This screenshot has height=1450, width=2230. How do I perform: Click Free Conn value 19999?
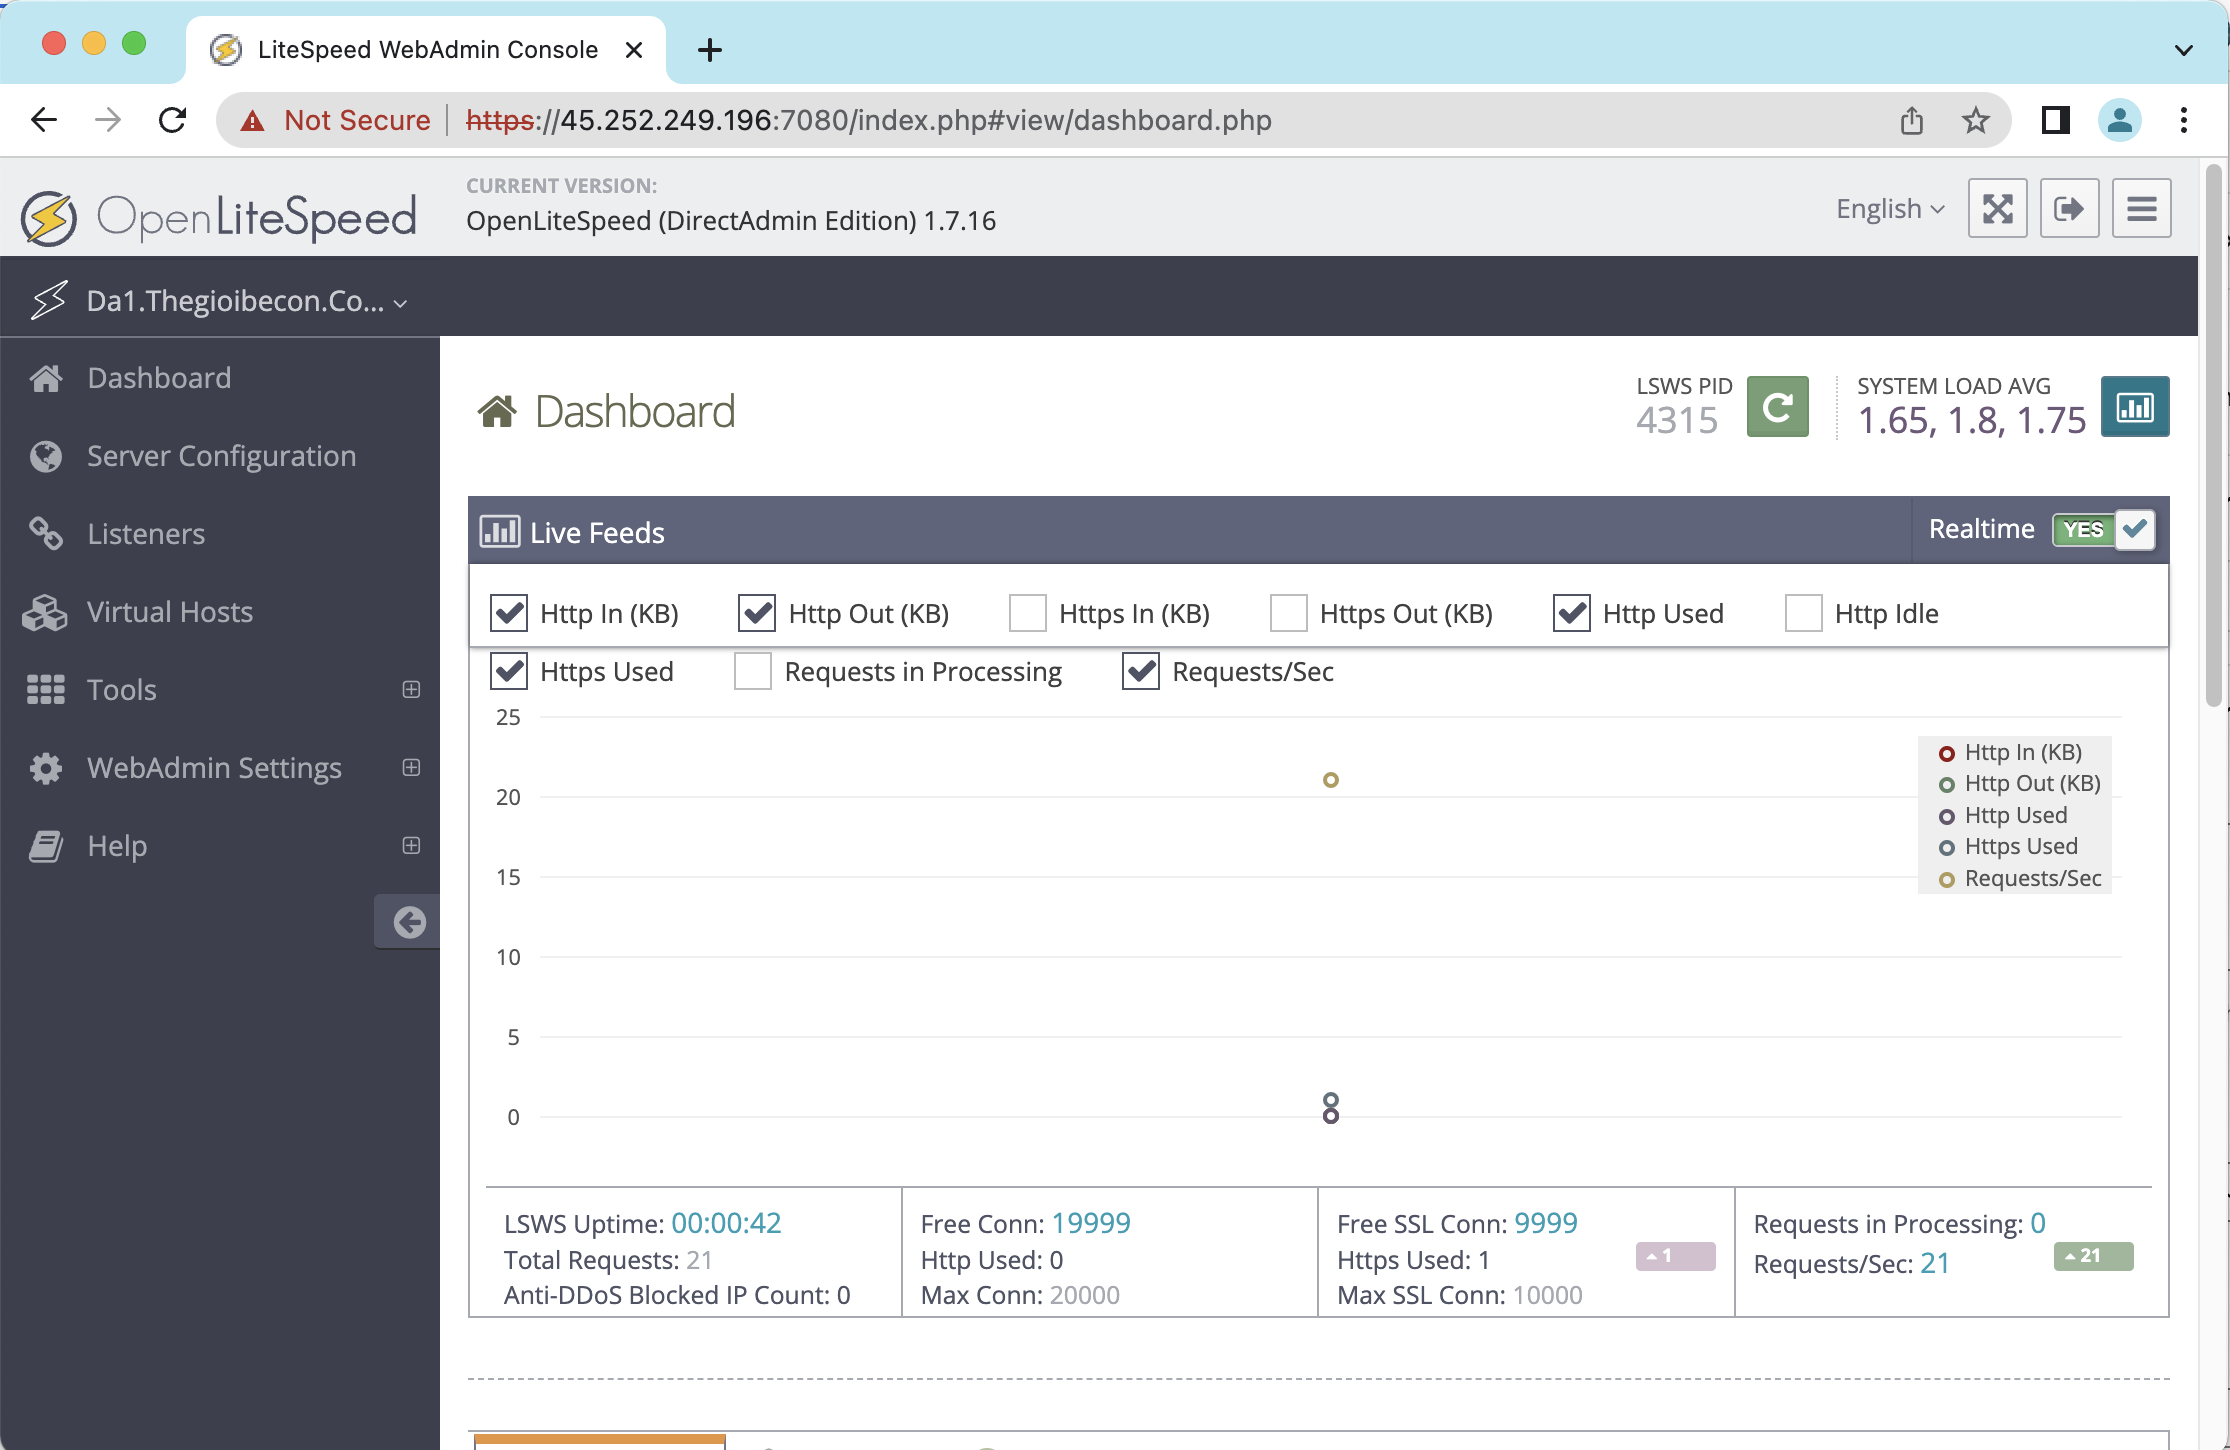[x=1091, y=1223]
